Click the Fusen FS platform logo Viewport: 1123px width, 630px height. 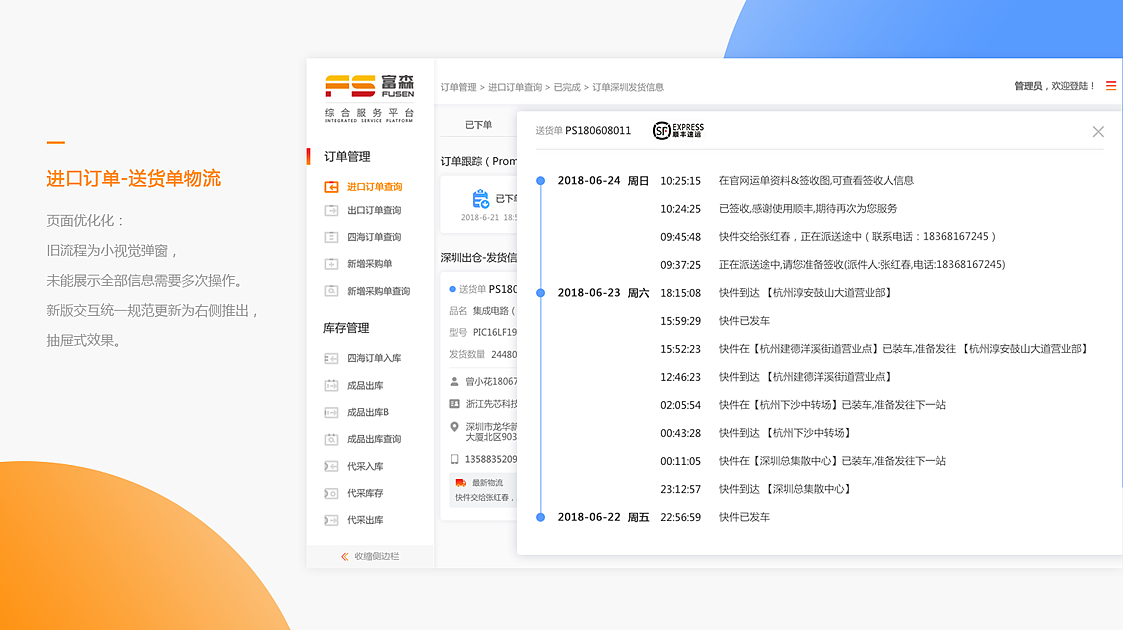(370, 98)
